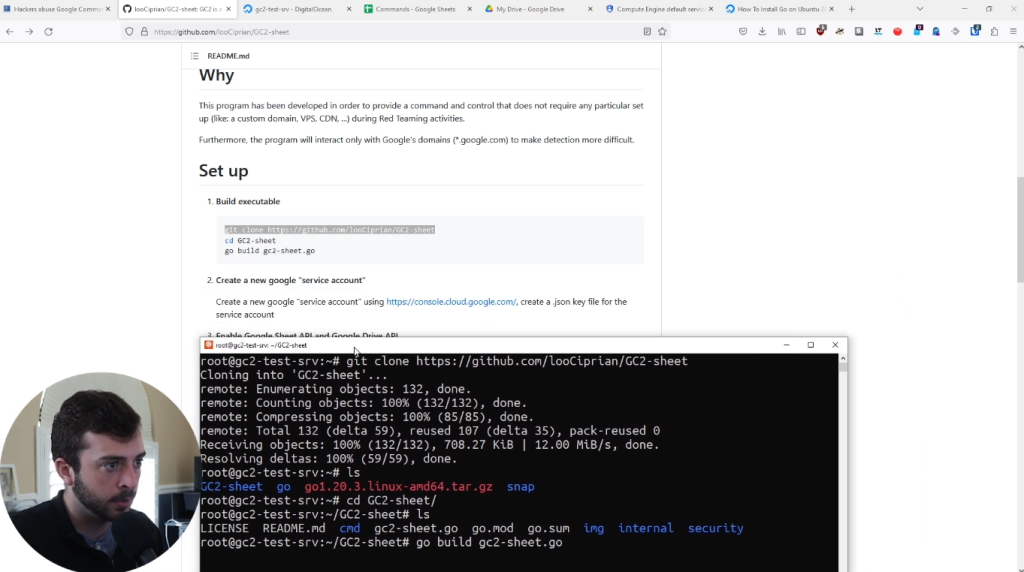Click the 'Why' heading
This screenshot has width=1024, height=572.
pyautogui.click(x=216, y=76)
